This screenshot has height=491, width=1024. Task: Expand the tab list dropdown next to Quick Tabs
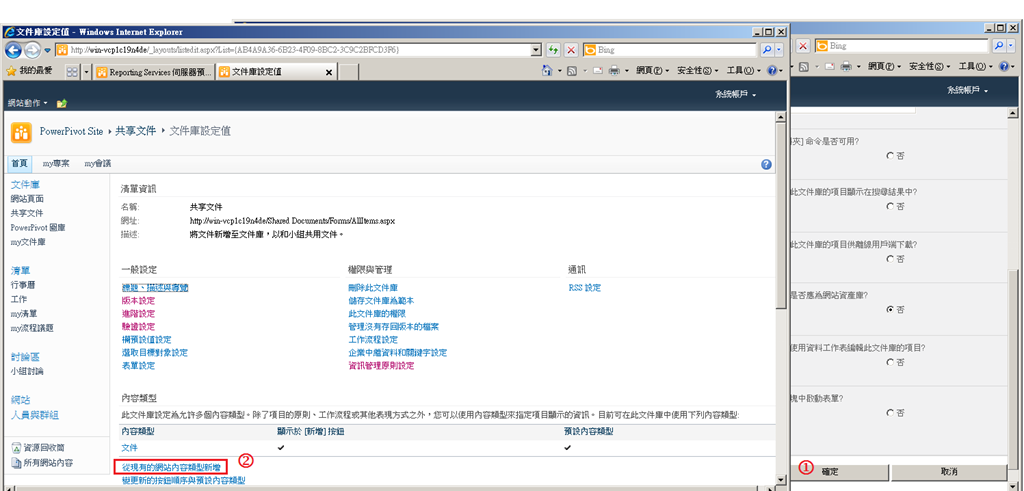click(87, 72)
